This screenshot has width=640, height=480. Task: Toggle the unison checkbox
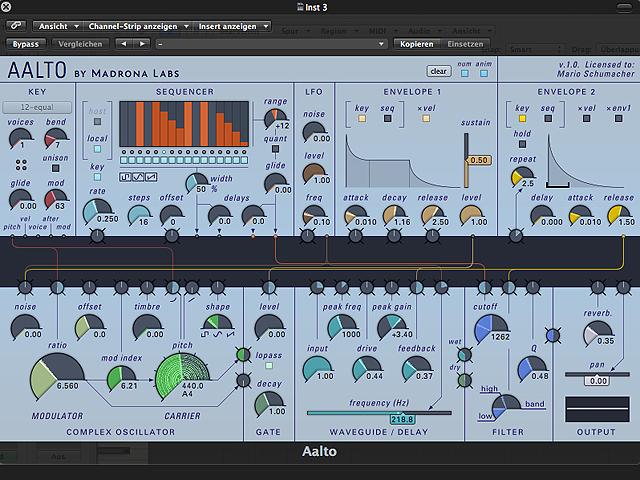[56, 168]
